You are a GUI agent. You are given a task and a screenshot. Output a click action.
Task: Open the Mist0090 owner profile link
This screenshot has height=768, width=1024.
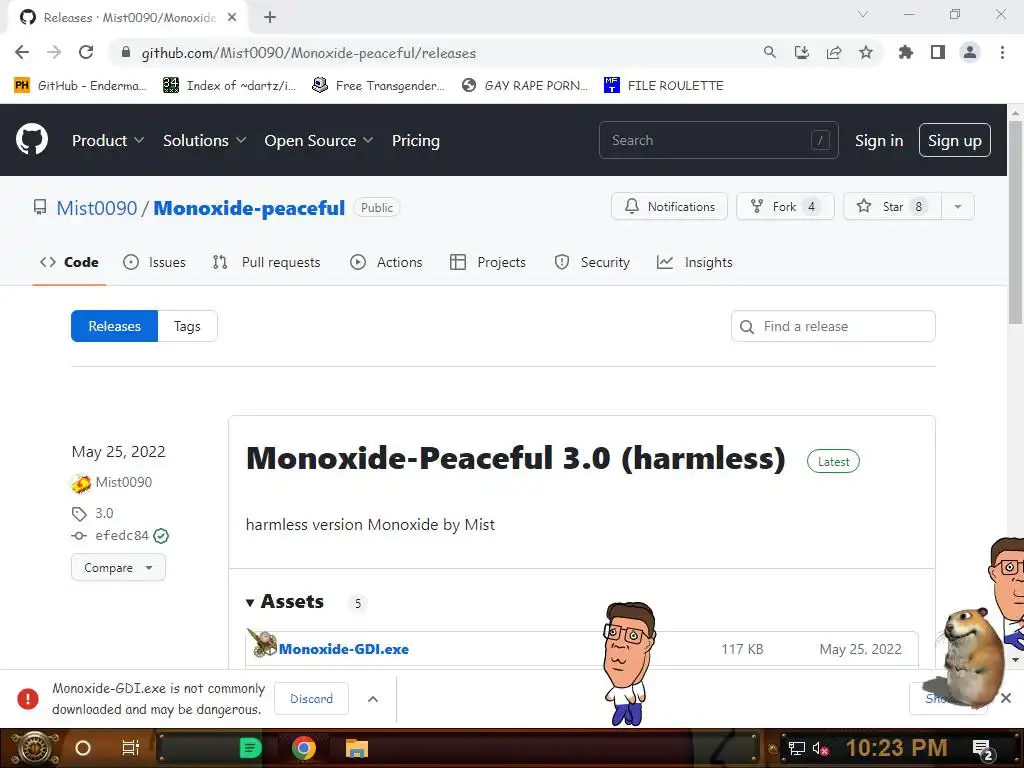[97, 208]
